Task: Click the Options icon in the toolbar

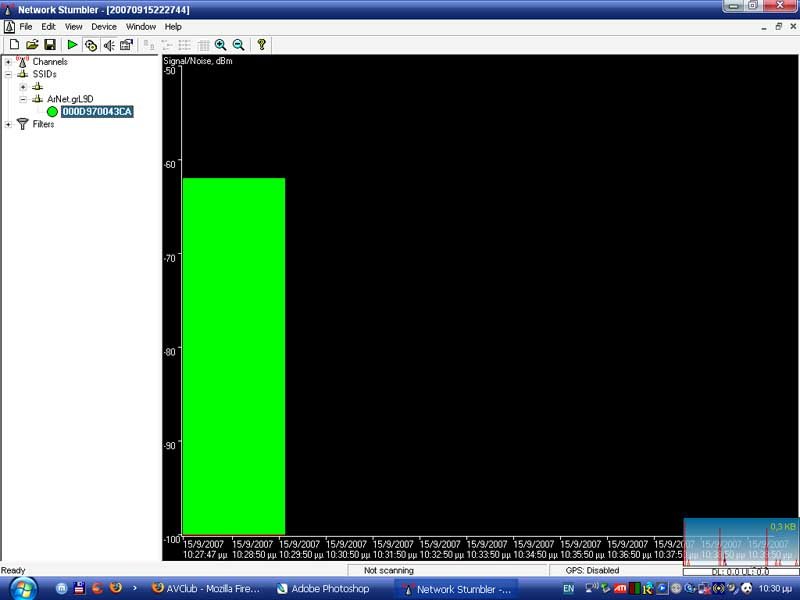Action: (x=127, y=45)
